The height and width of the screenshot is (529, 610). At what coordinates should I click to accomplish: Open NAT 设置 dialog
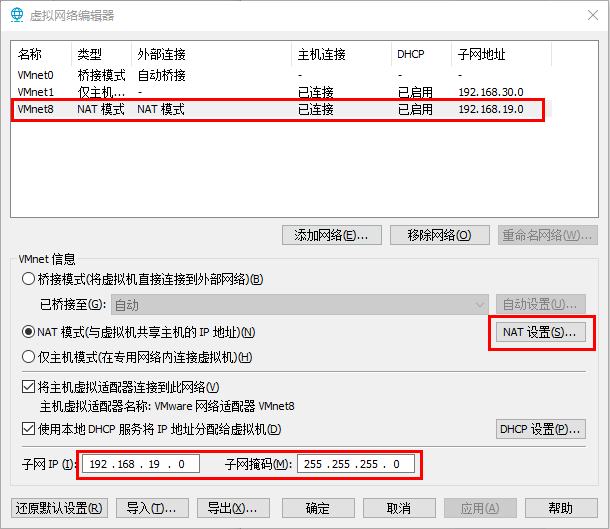(540, 332)
